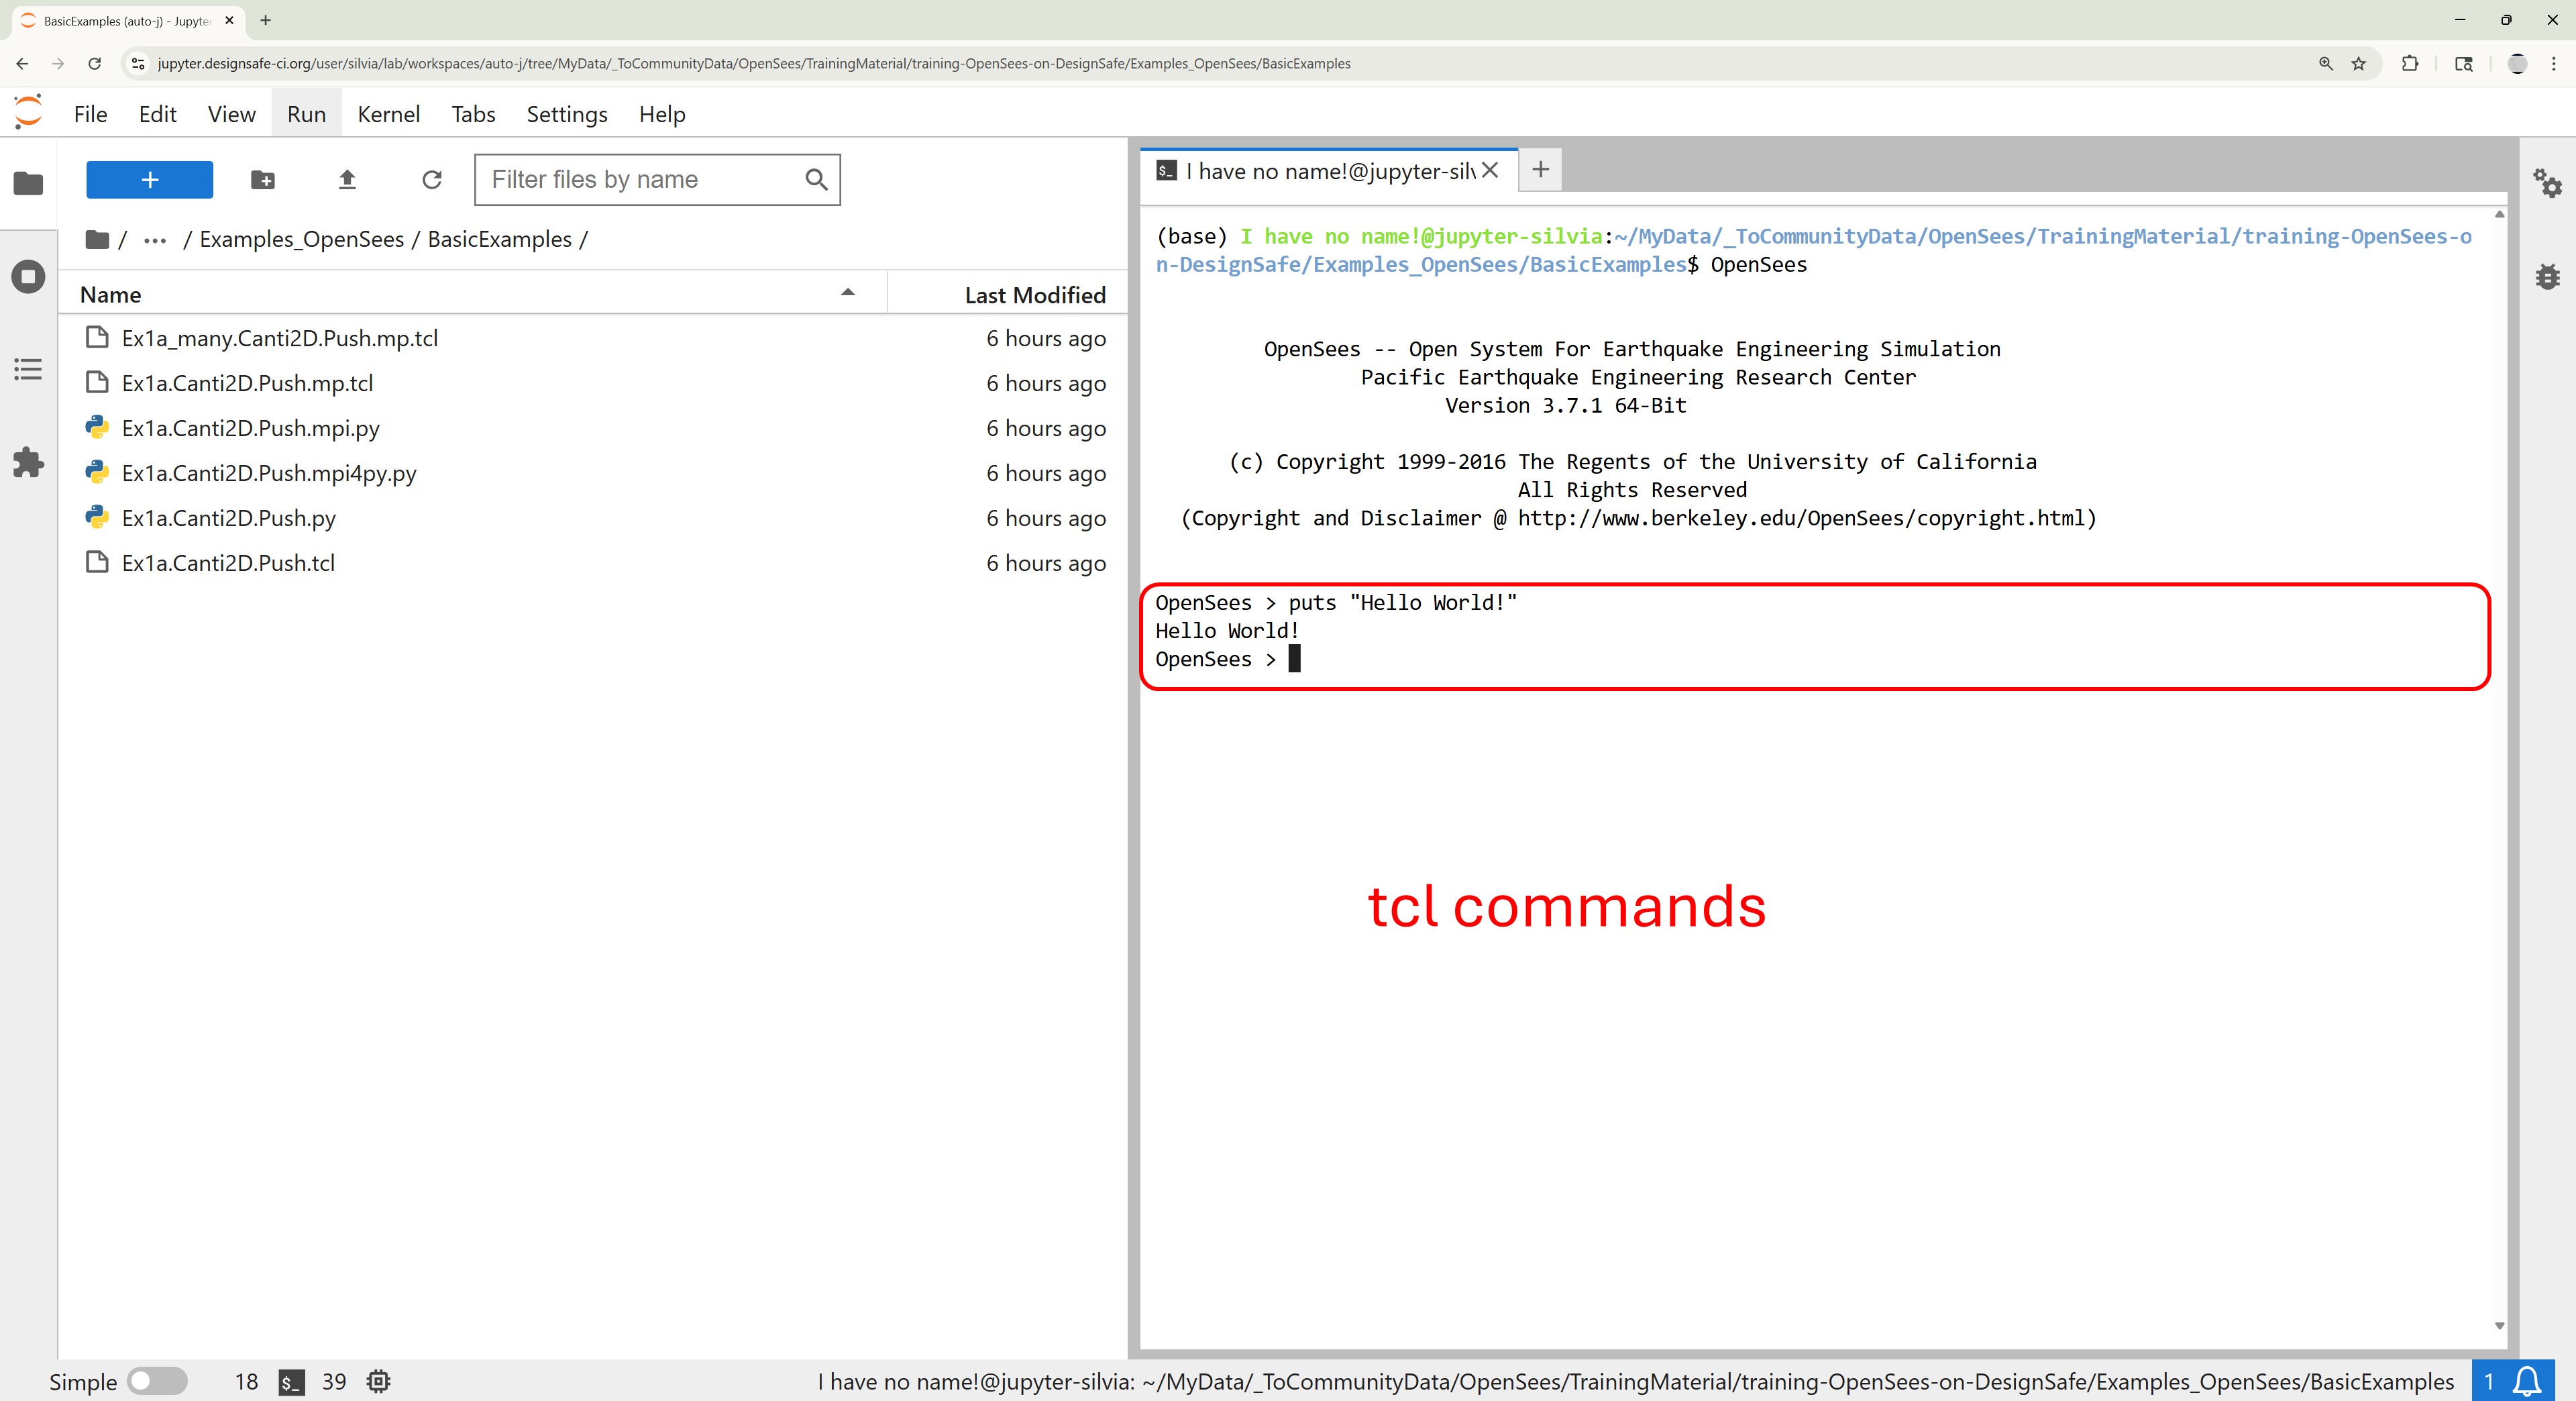Show the Table of Contents panel
This screenshot has width=2576, height=1401.
(28, 369)
